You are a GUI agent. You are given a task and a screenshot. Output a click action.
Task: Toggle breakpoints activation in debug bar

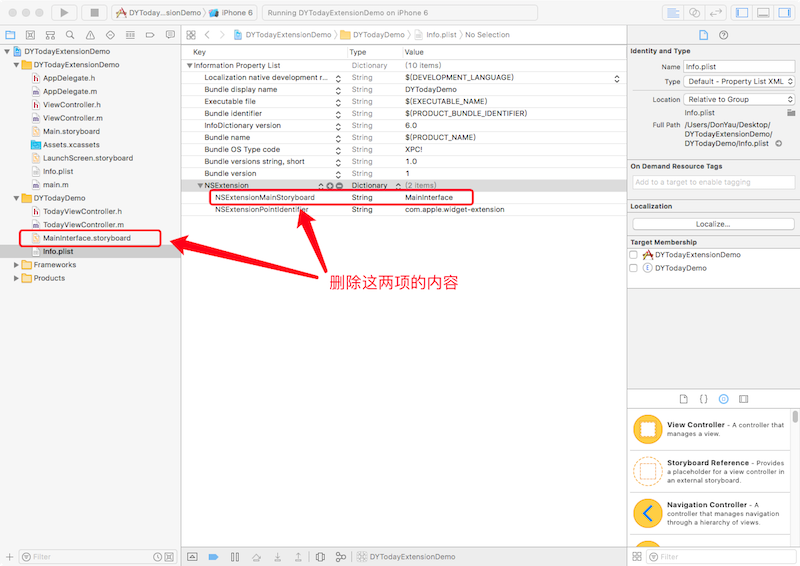[213, 557]
